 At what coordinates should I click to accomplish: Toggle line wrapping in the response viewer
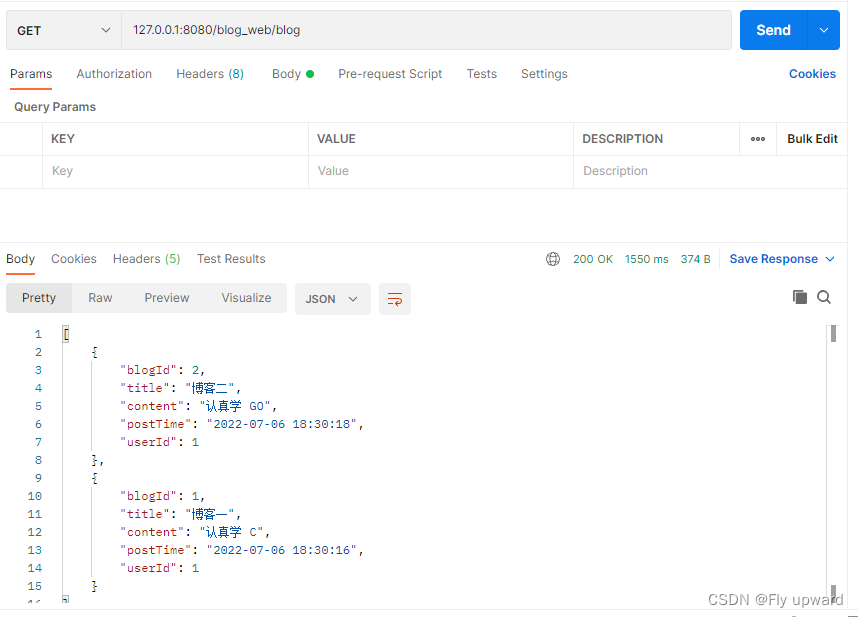[x=394, y=298]
